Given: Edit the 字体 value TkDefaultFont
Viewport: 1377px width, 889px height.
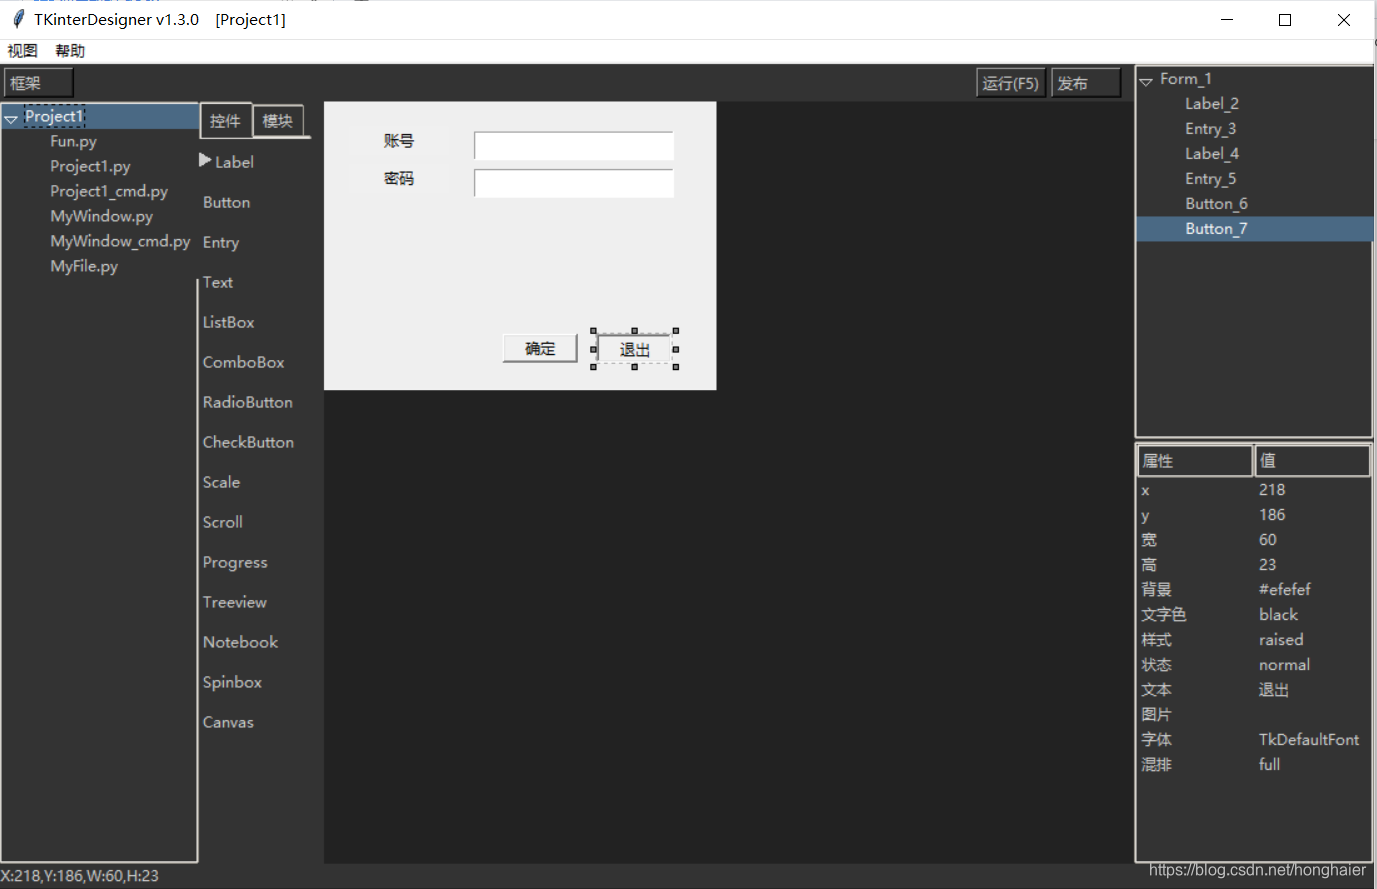Looking at the screenshot, I should pos(1309,740).
